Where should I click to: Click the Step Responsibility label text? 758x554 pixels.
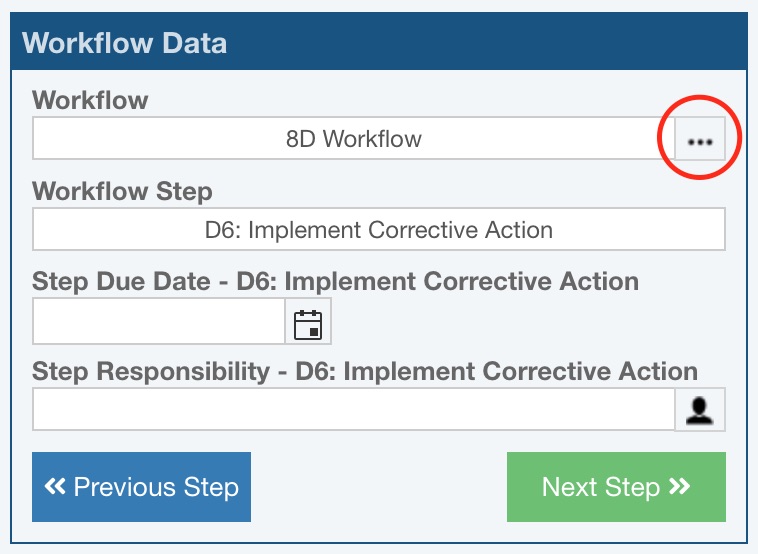[x=365, y=372]
